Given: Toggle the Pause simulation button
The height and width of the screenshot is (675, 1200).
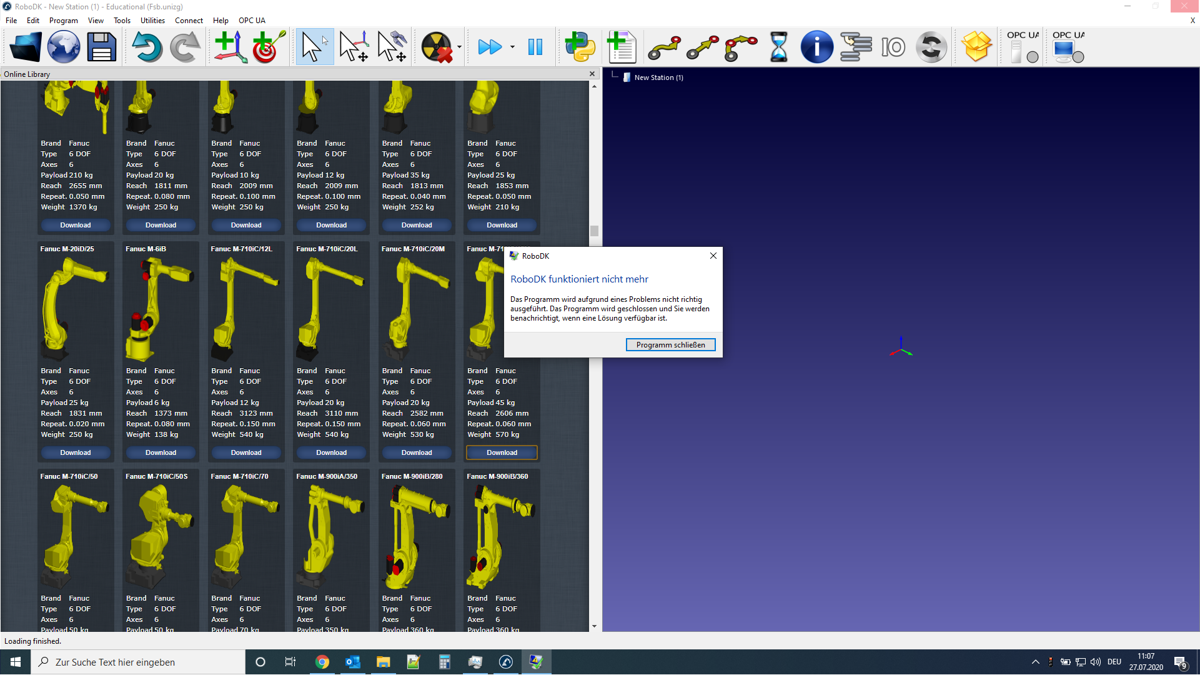Looking at the screenshot, I should pos(535,47).
